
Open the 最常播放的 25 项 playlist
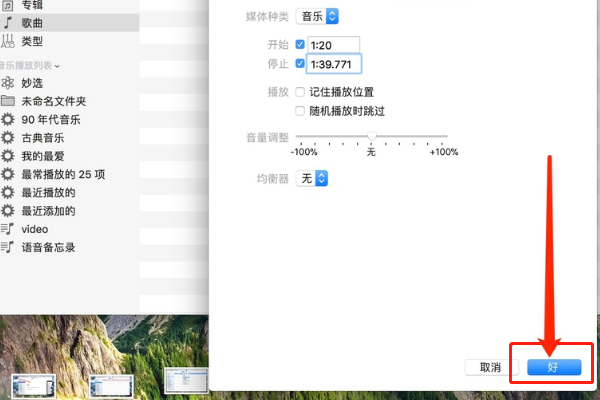[63, 175]
